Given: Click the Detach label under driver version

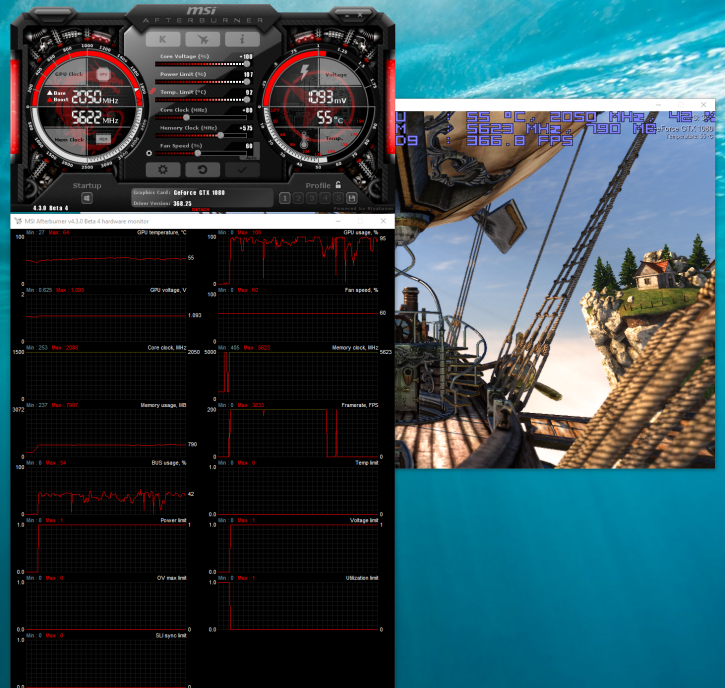Looking at the screenshot, I should 201,209.
